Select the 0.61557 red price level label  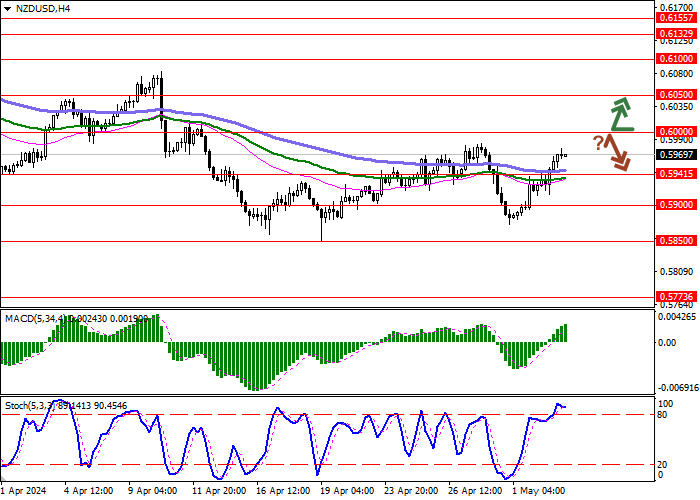pos(676,18)
